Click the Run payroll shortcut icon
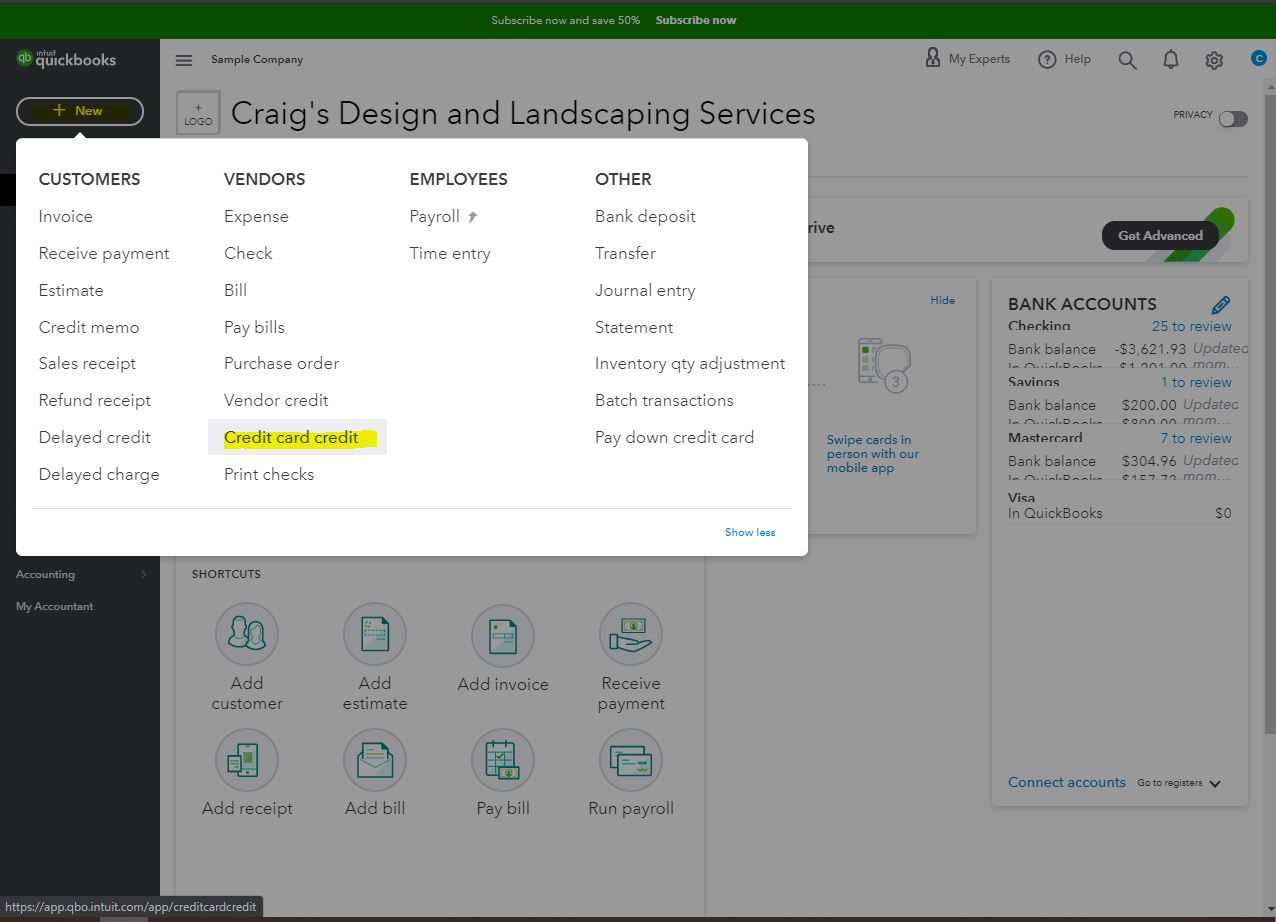Viewport: 1276px width, 922px height. tap(630, 759)
